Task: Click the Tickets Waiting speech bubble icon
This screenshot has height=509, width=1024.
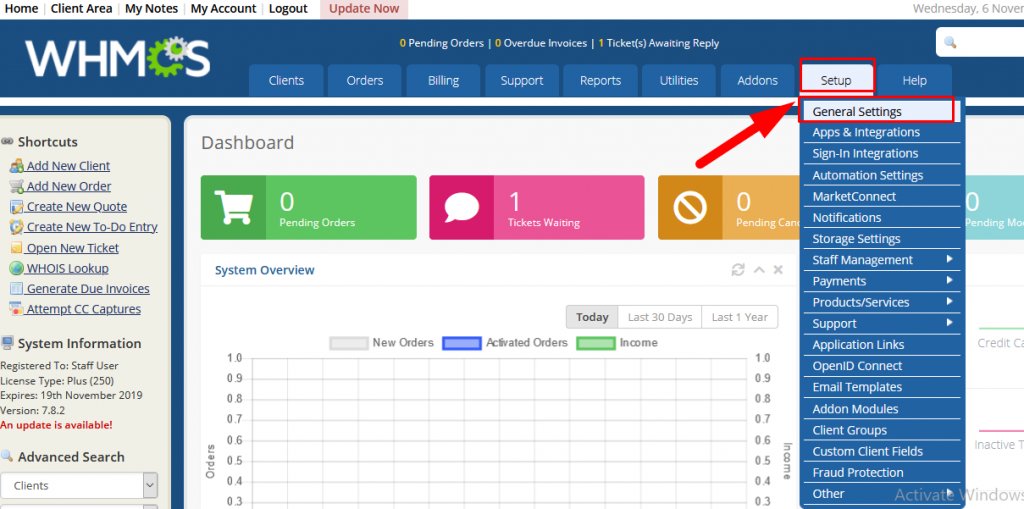Action: (x=461, y=207)
